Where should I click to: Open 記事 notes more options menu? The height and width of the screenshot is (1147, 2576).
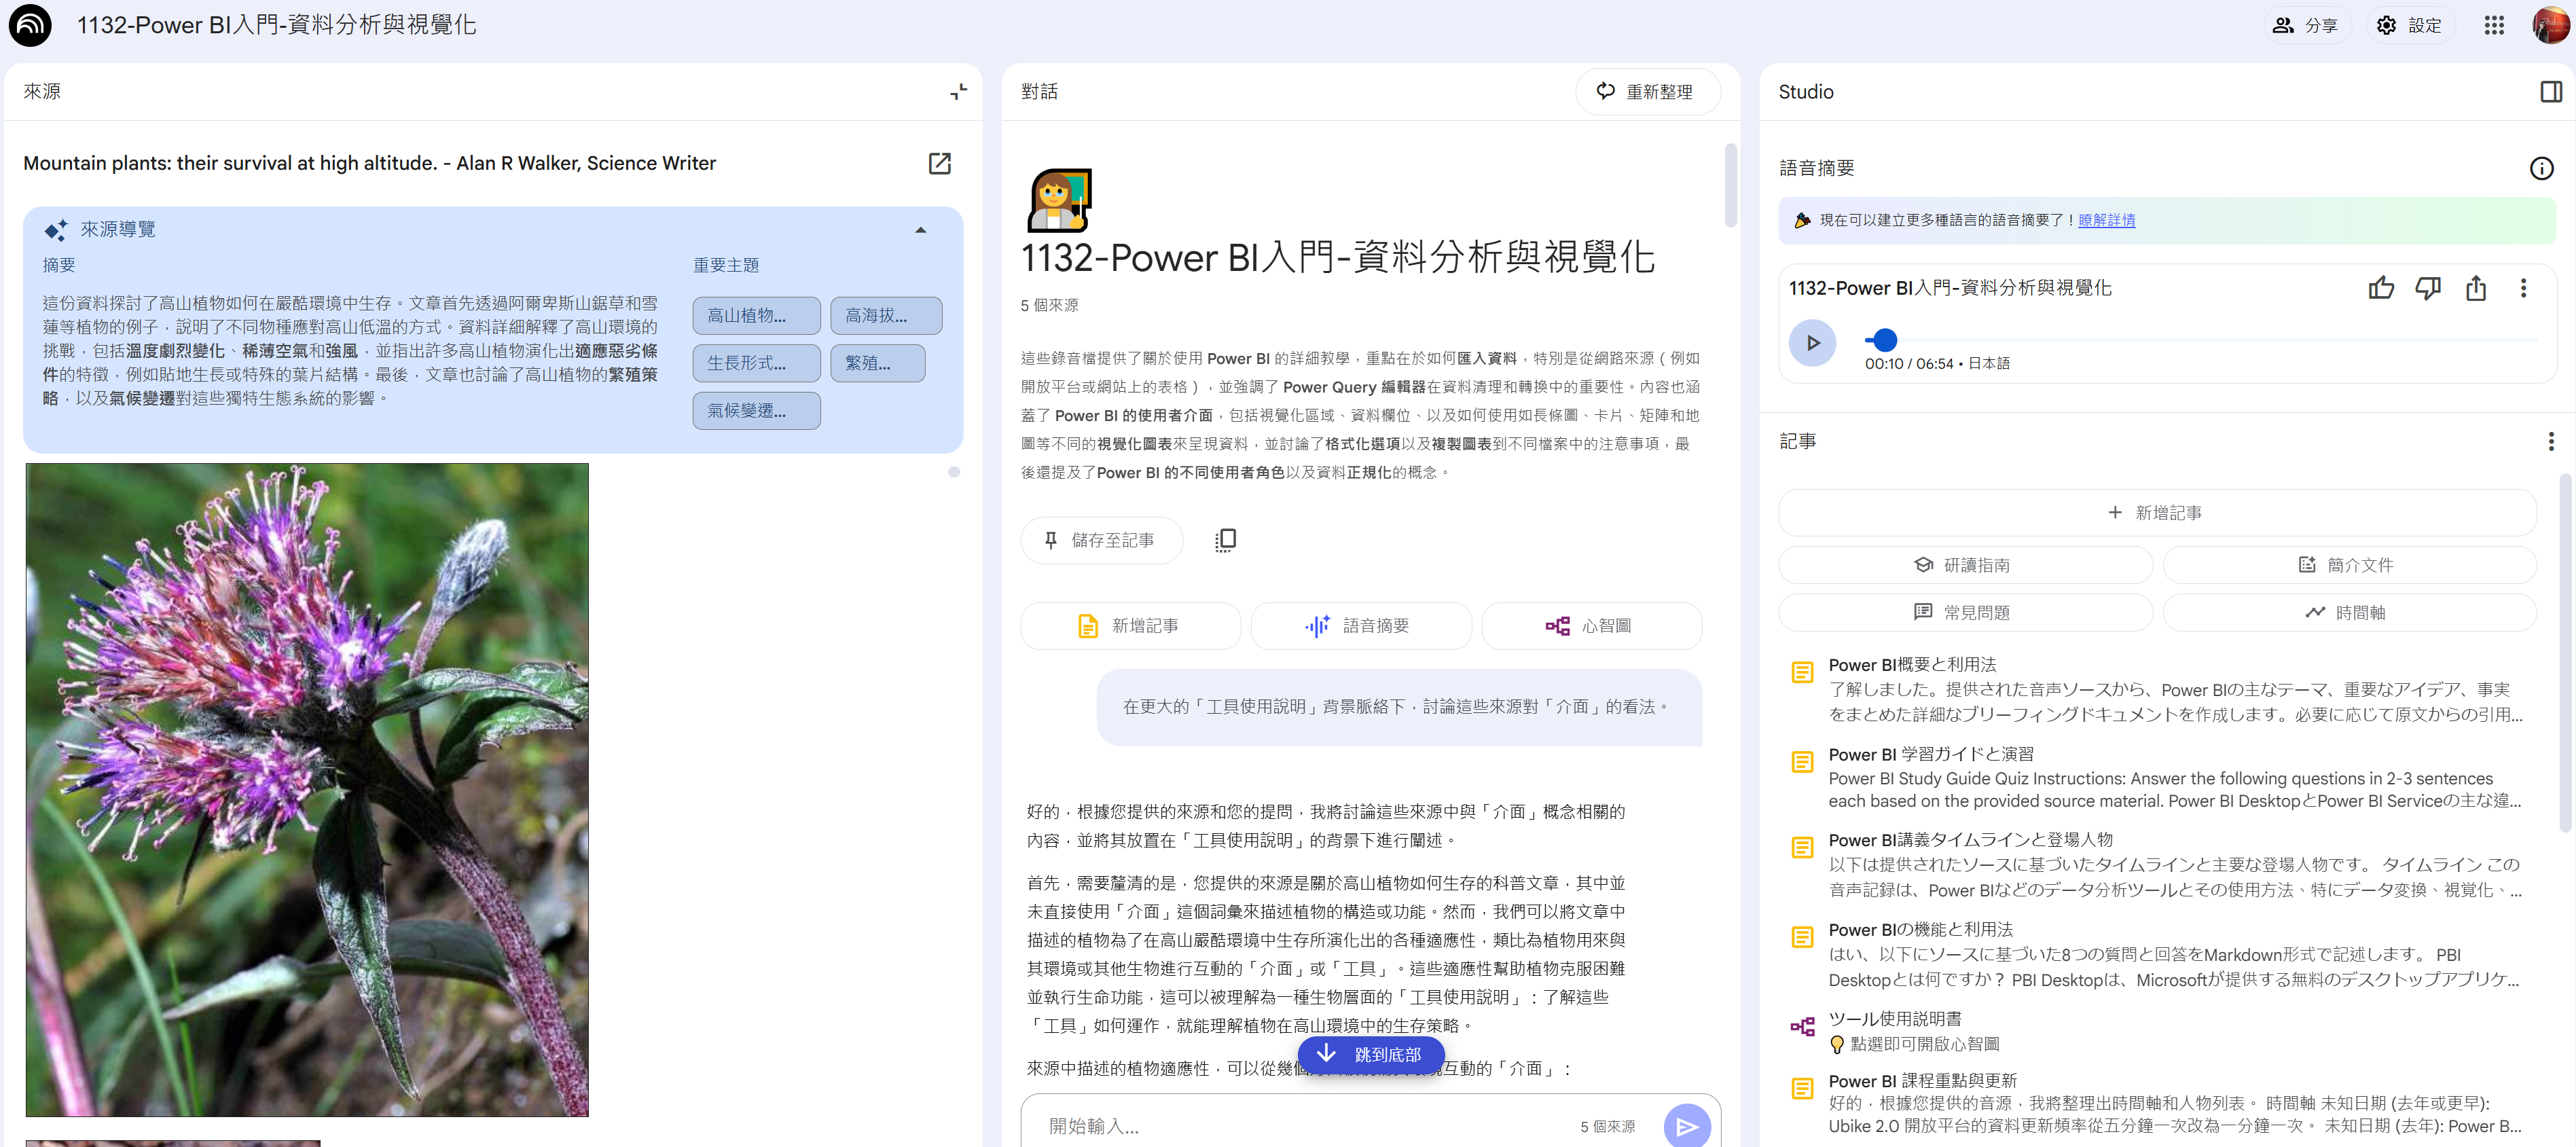click(x=2550, y=441)
